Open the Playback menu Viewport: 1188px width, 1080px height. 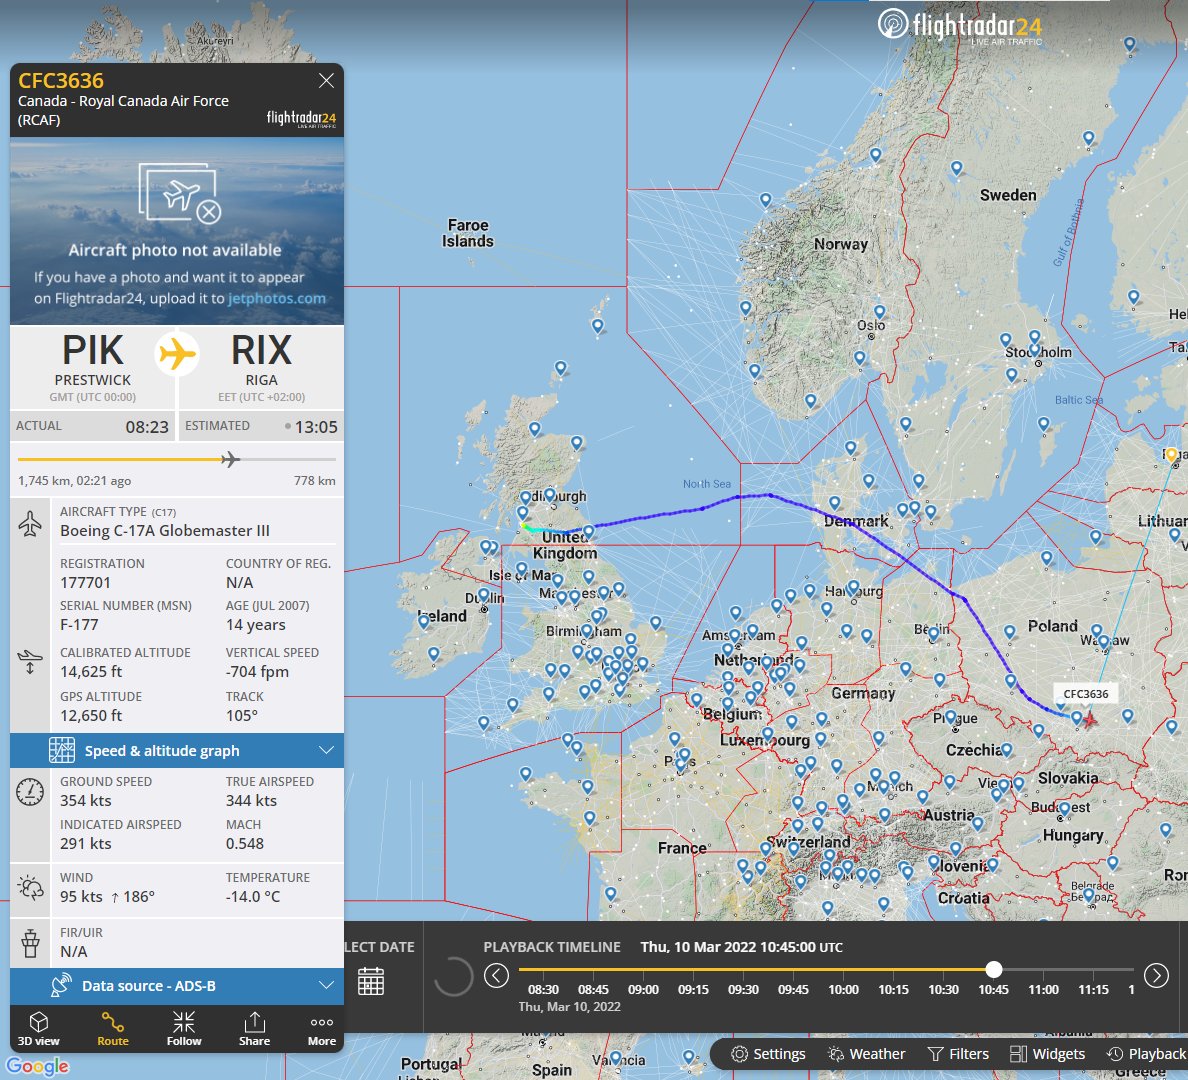click(1146, 1054)
